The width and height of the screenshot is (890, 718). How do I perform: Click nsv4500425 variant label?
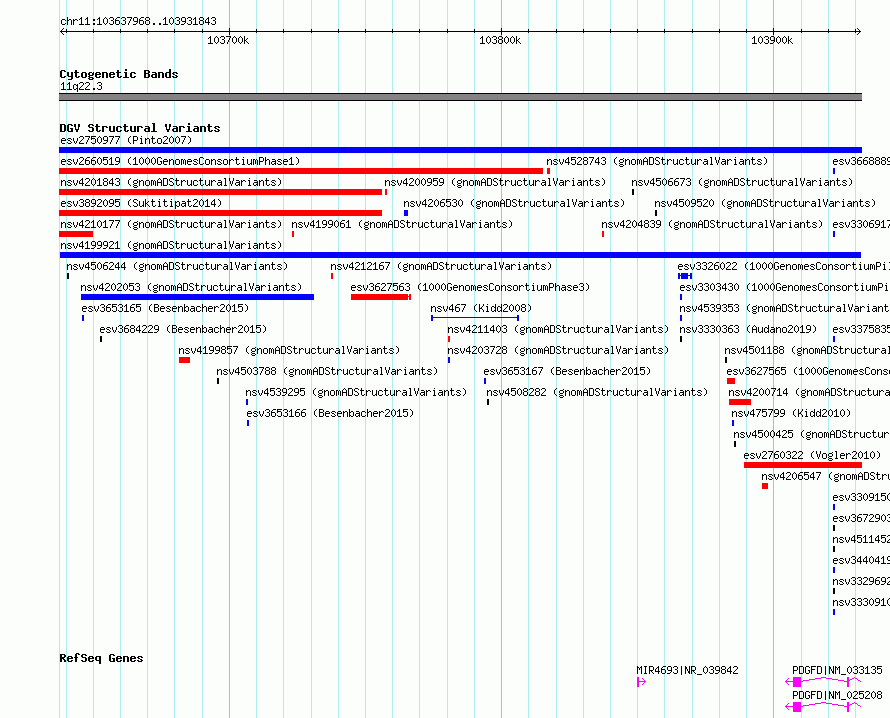812,434
